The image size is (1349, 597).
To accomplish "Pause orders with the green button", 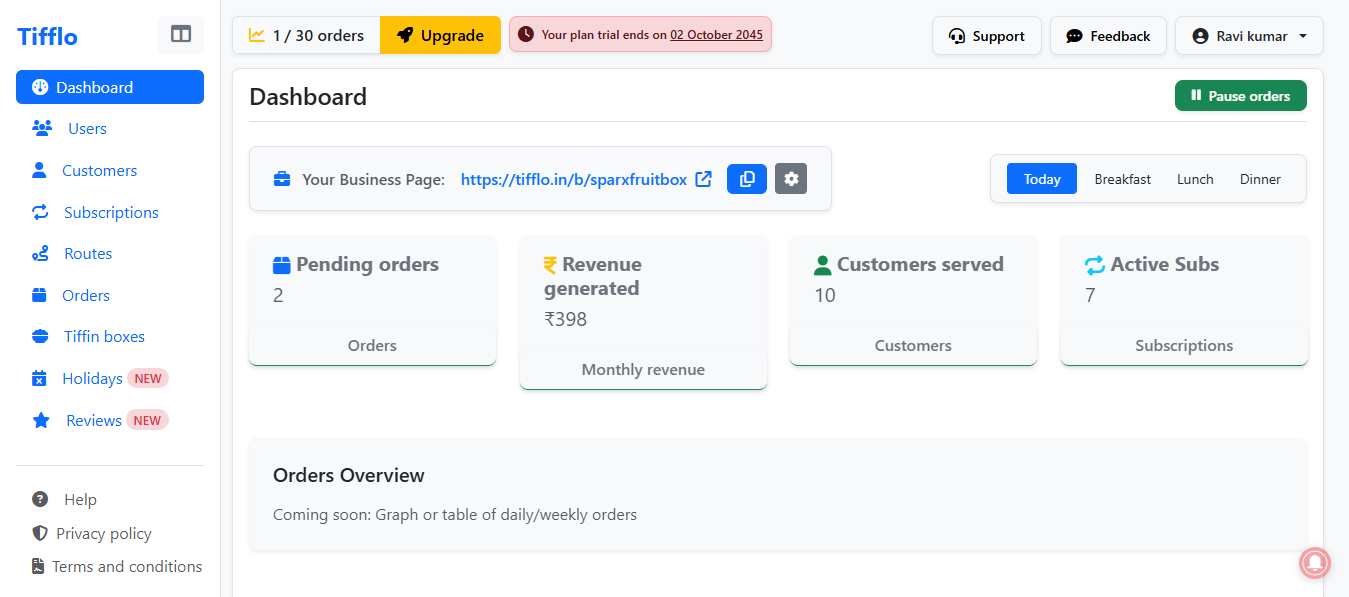I will (1240, 96).
